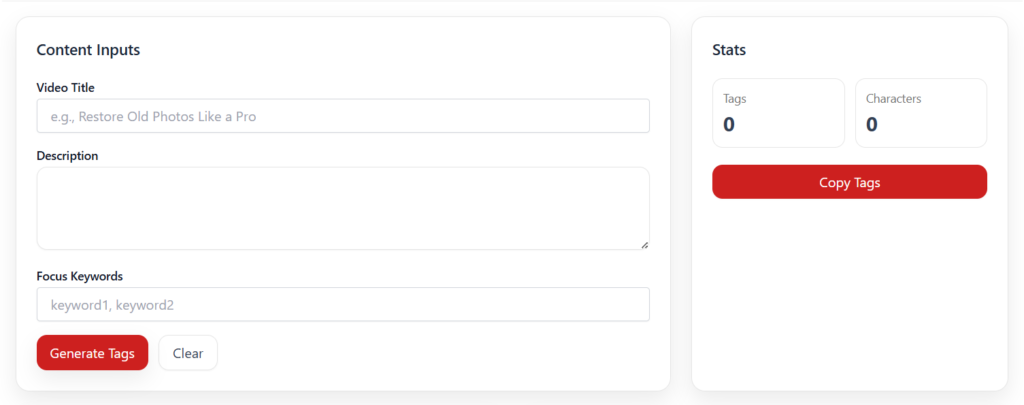Grab the Description box resize handle

pos(644,244)
